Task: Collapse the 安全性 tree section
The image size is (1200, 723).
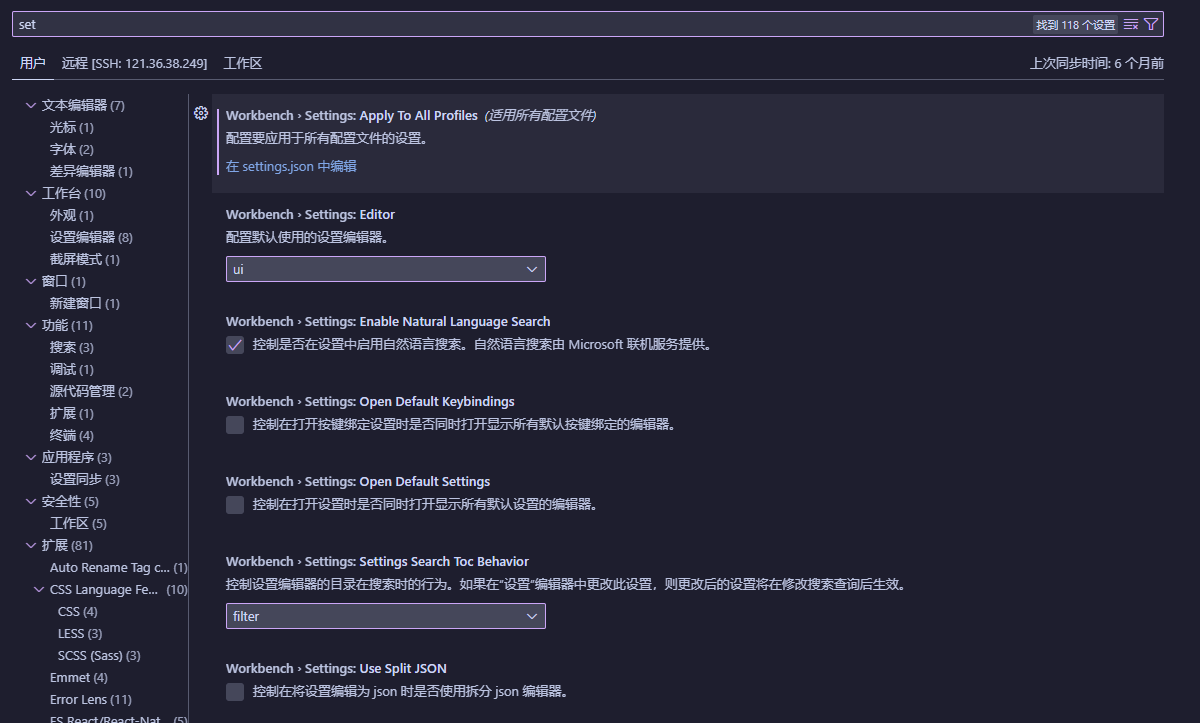Action: tap(31, 501)
